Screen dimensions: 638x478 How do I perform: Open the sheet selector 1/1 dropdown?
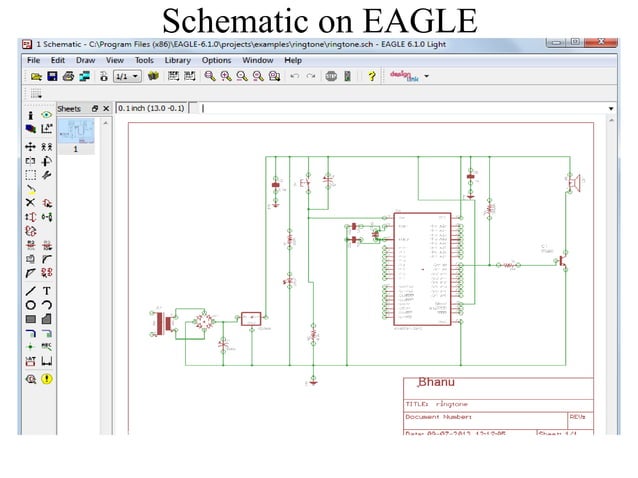point(127,76)
